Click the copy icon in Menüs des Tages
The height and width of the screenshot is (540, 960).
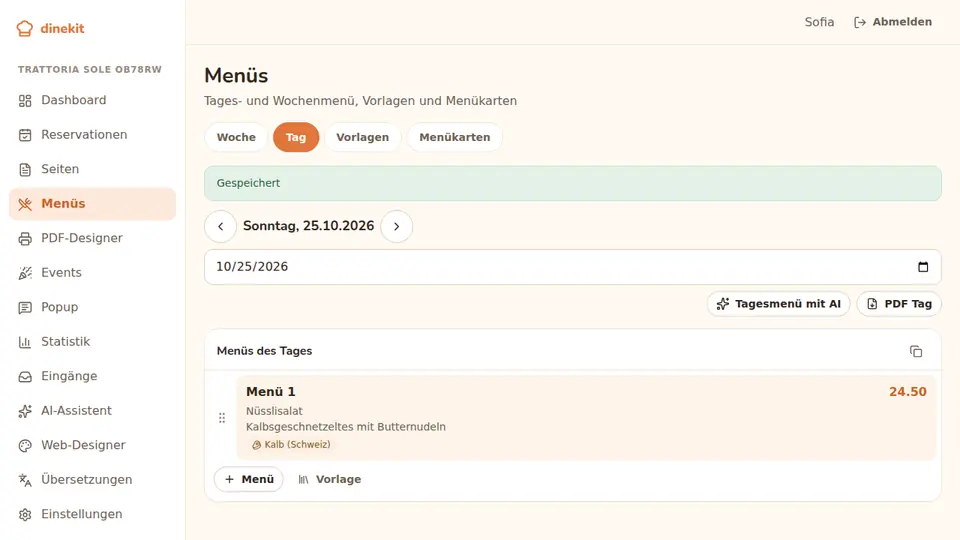point(916,351)
